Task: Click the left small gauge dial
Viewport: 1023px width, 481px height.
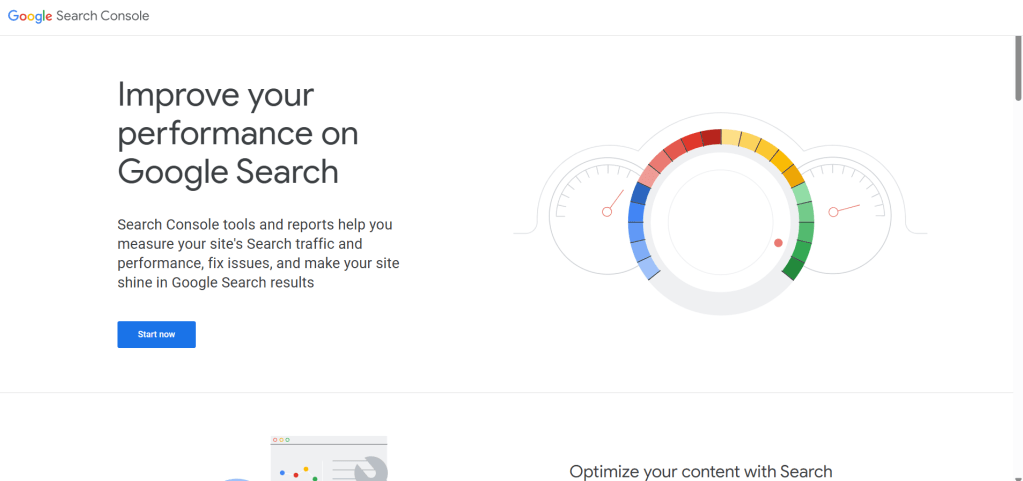Action: (595, 214)
